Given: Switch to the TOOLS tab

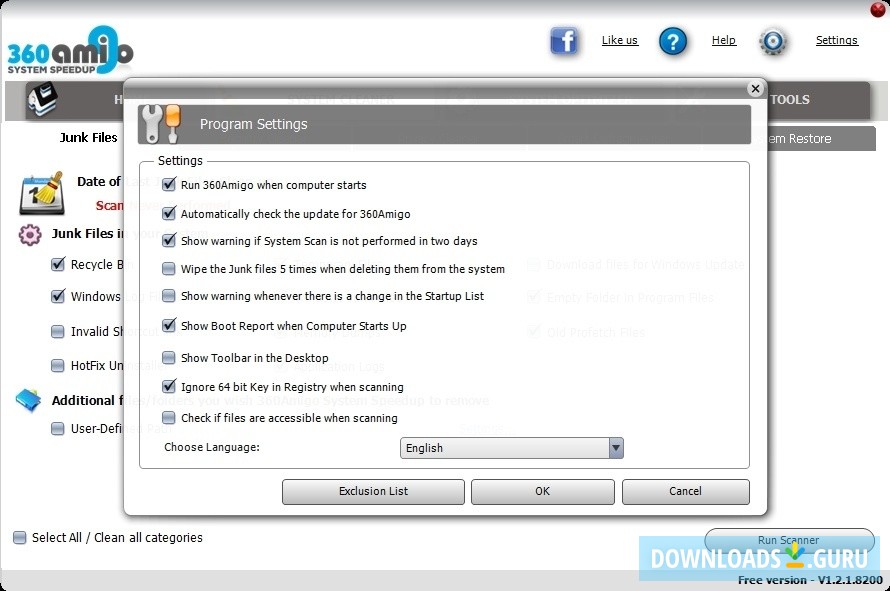Looking at the screenshot, I should pos(790,99).
